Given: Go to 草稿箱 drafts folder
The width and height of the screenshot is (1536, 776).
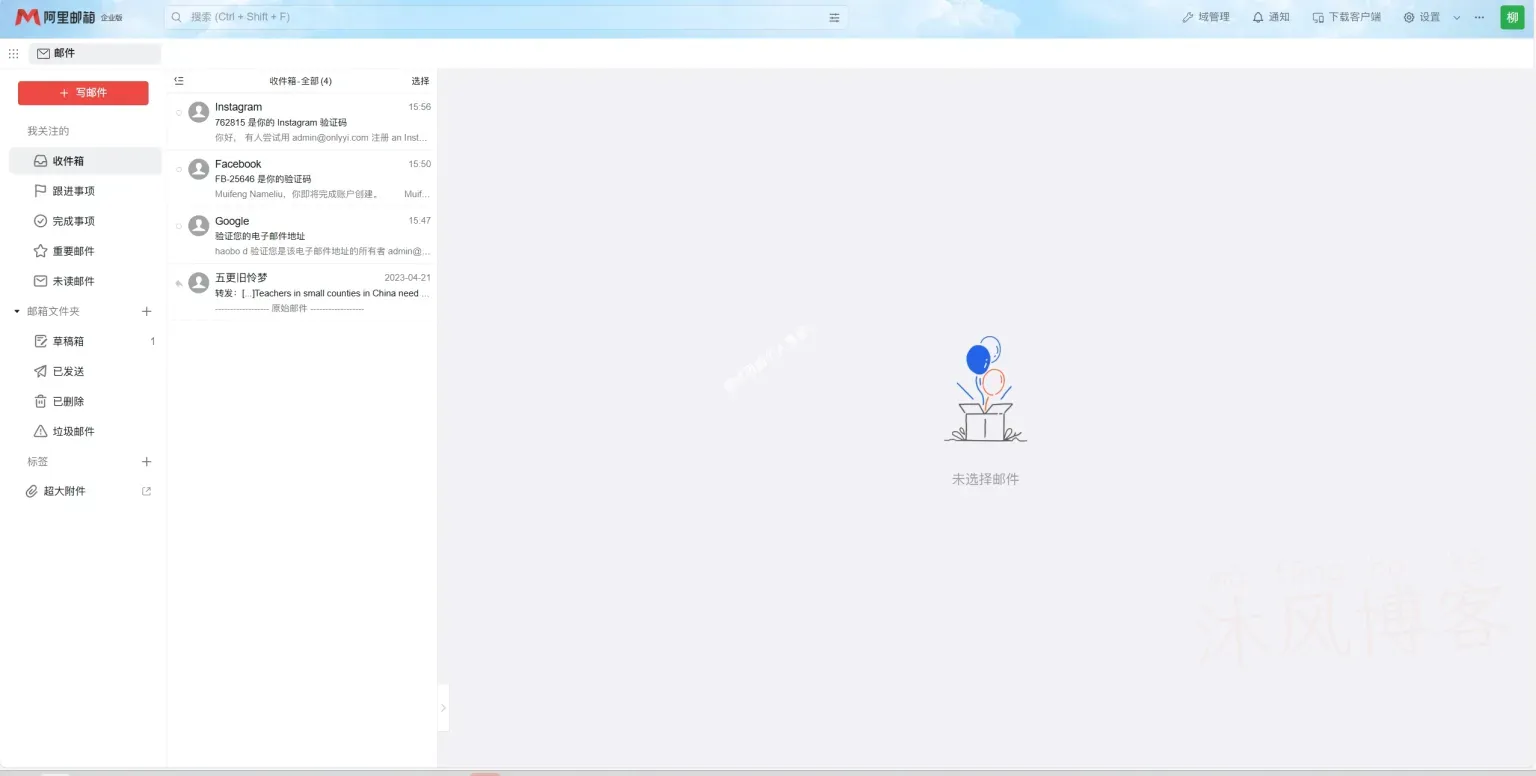Looking at the screenshot, I should coord(68,341).
